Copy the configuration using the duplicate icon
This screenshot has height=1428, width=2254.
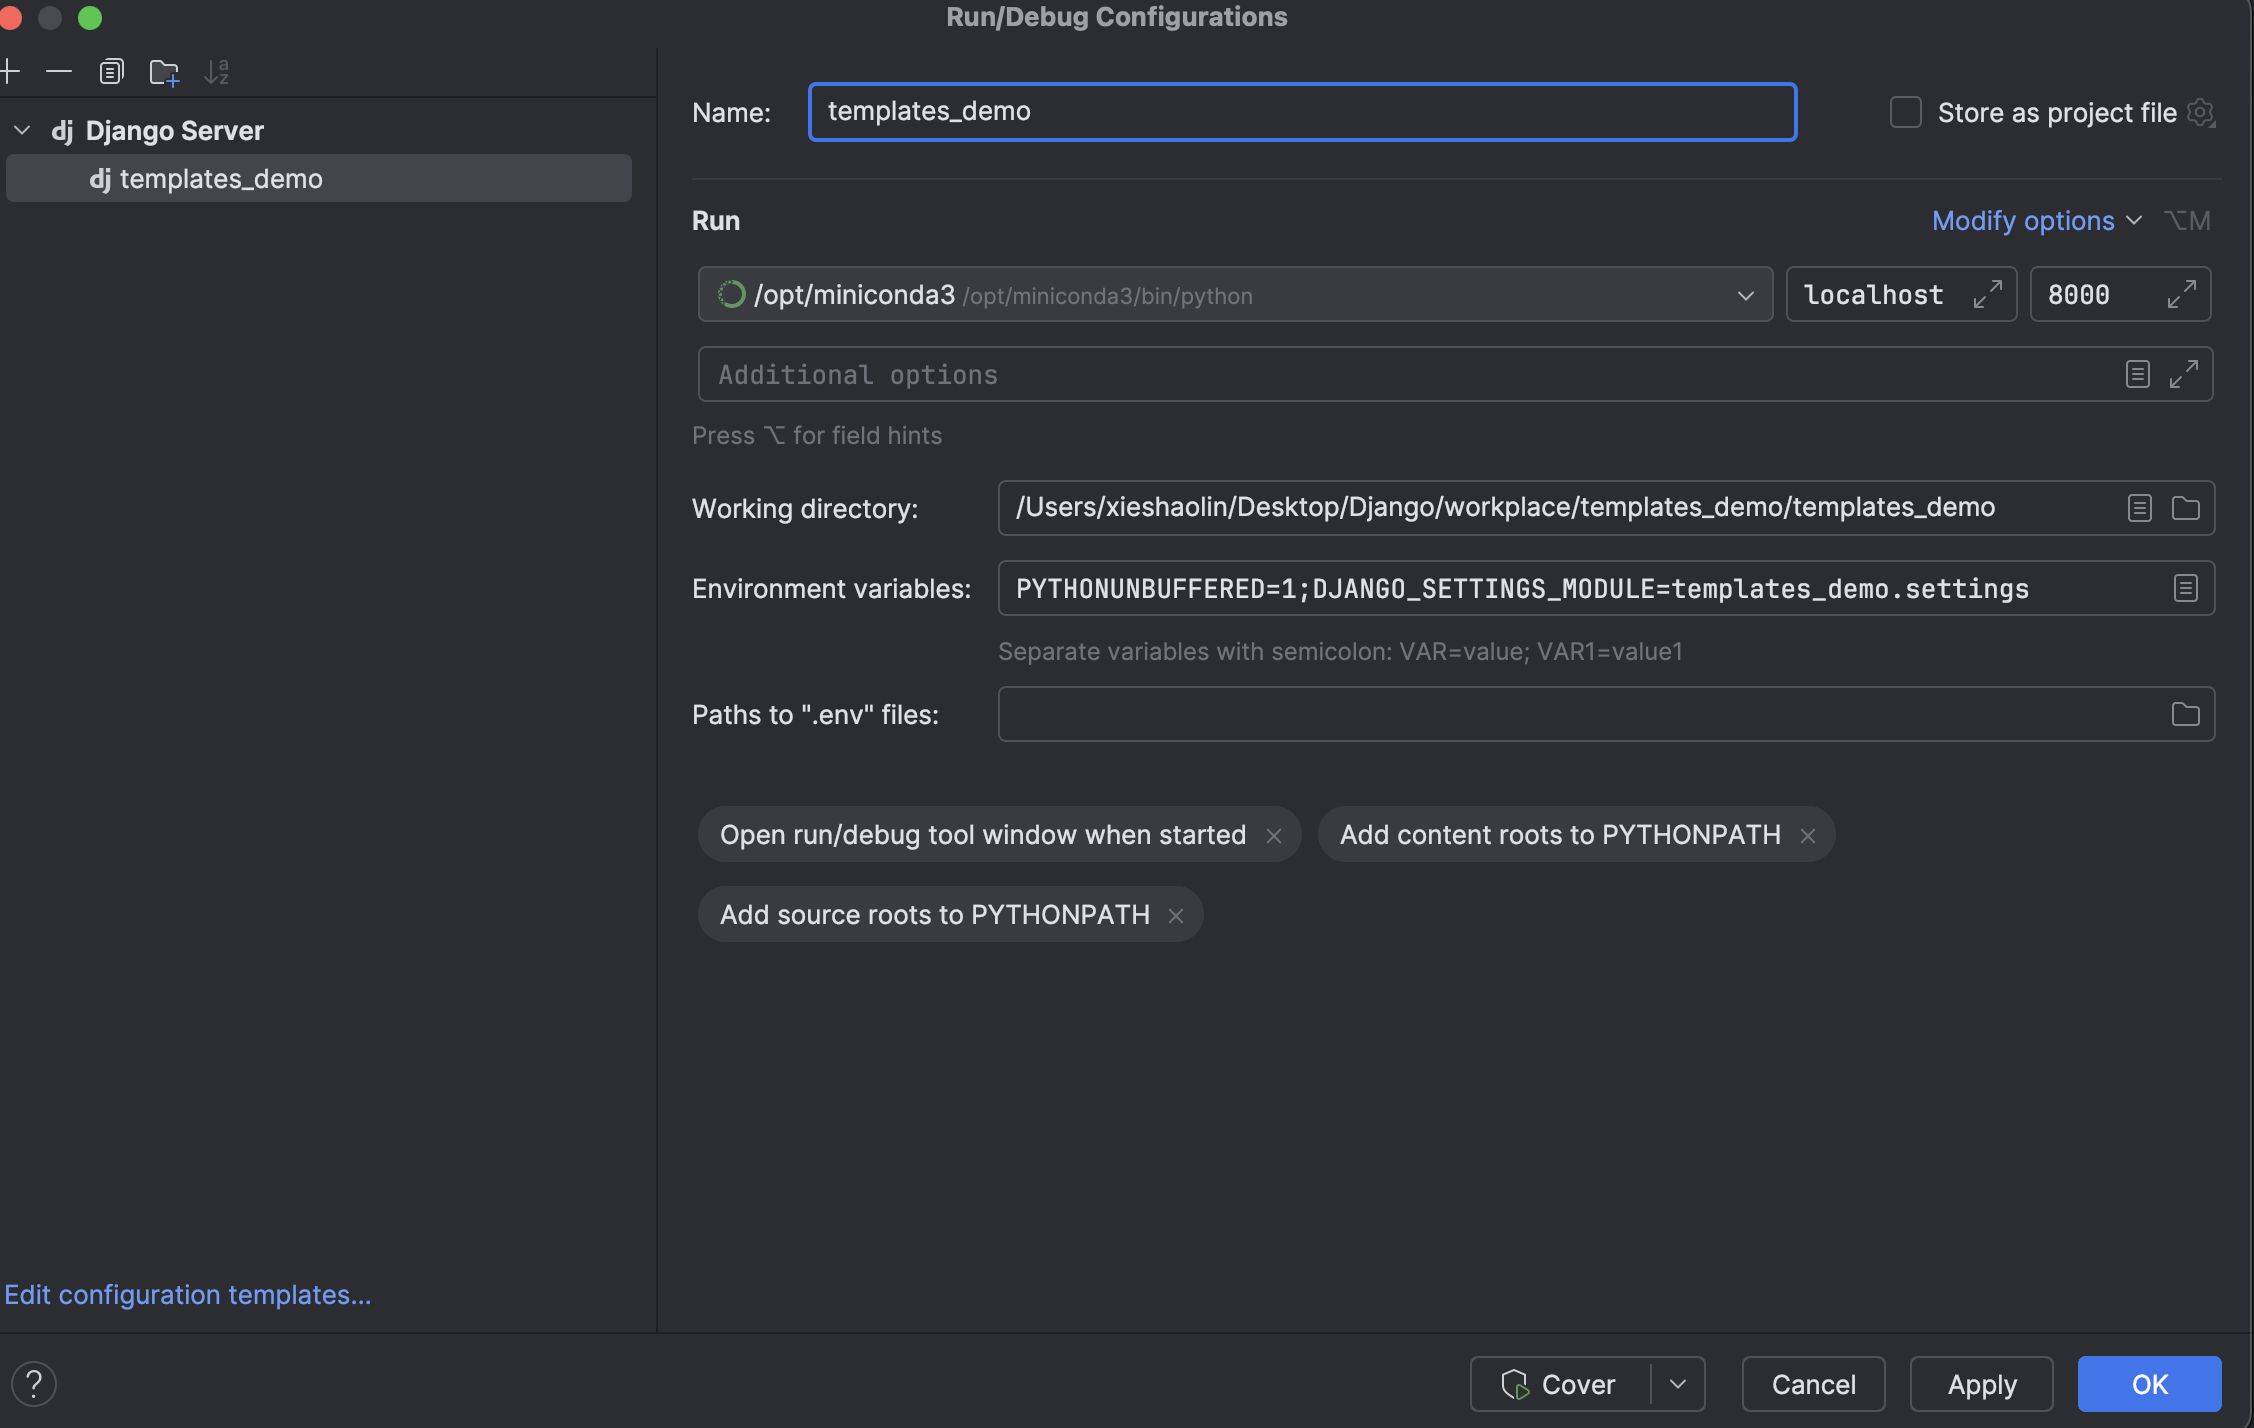pyautogui.click(x=111, y=72)
